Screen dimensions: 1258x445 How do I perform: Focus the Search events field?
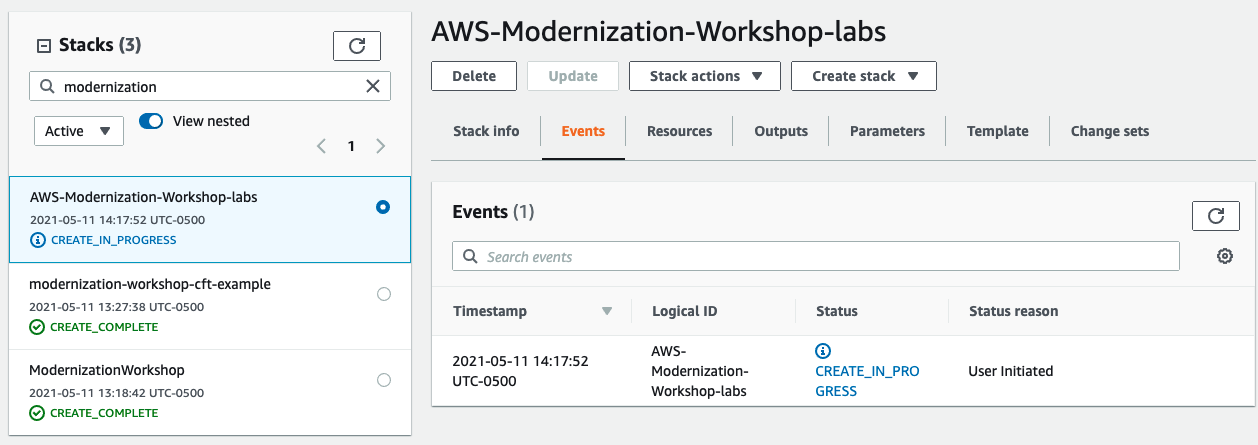pos(816,257)
